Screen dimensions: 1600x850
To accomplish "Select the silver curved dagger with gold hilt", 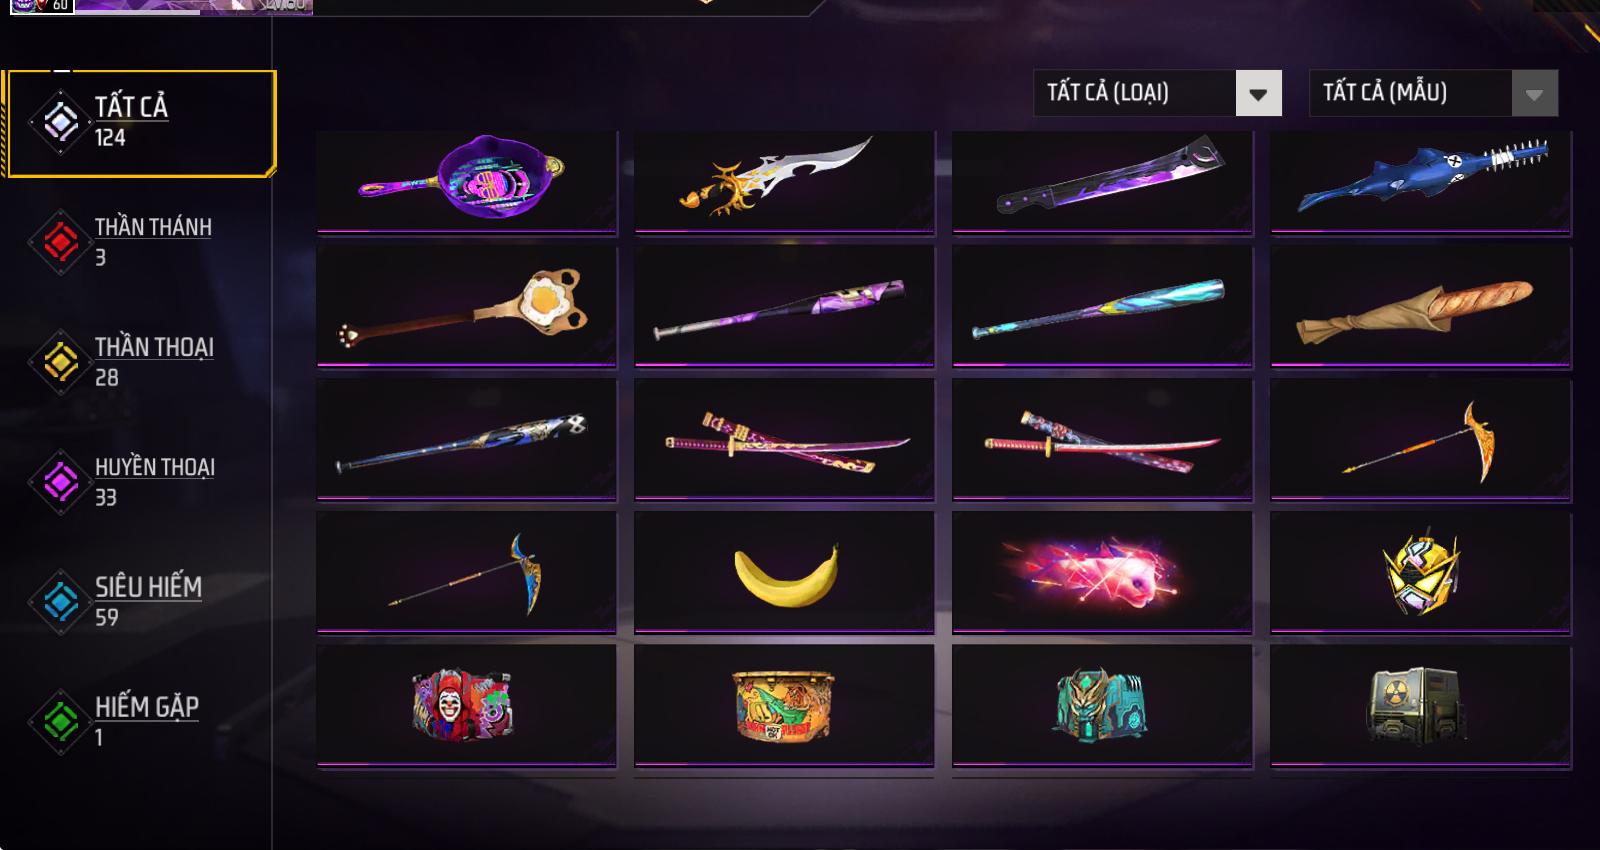I will pos(784,182).
